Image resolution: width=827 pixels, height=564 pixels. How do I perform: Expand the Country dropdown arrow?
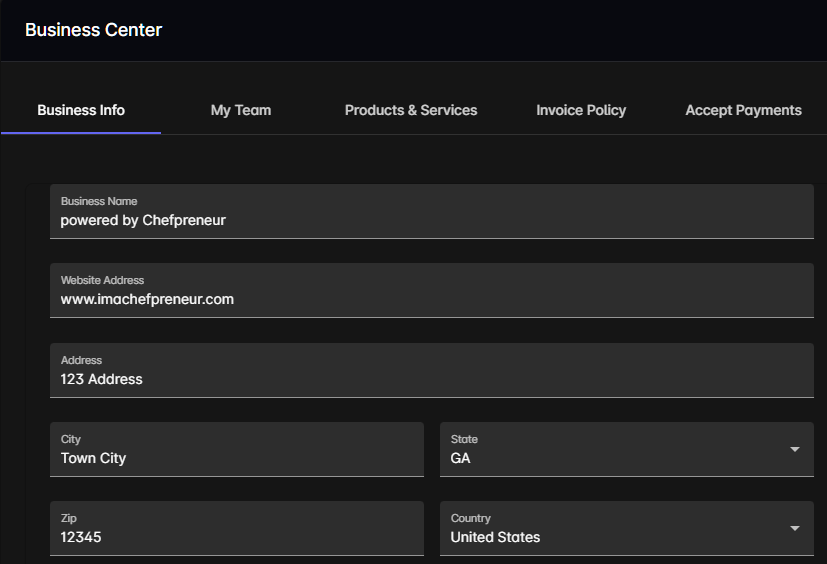[x=794, y=528]
